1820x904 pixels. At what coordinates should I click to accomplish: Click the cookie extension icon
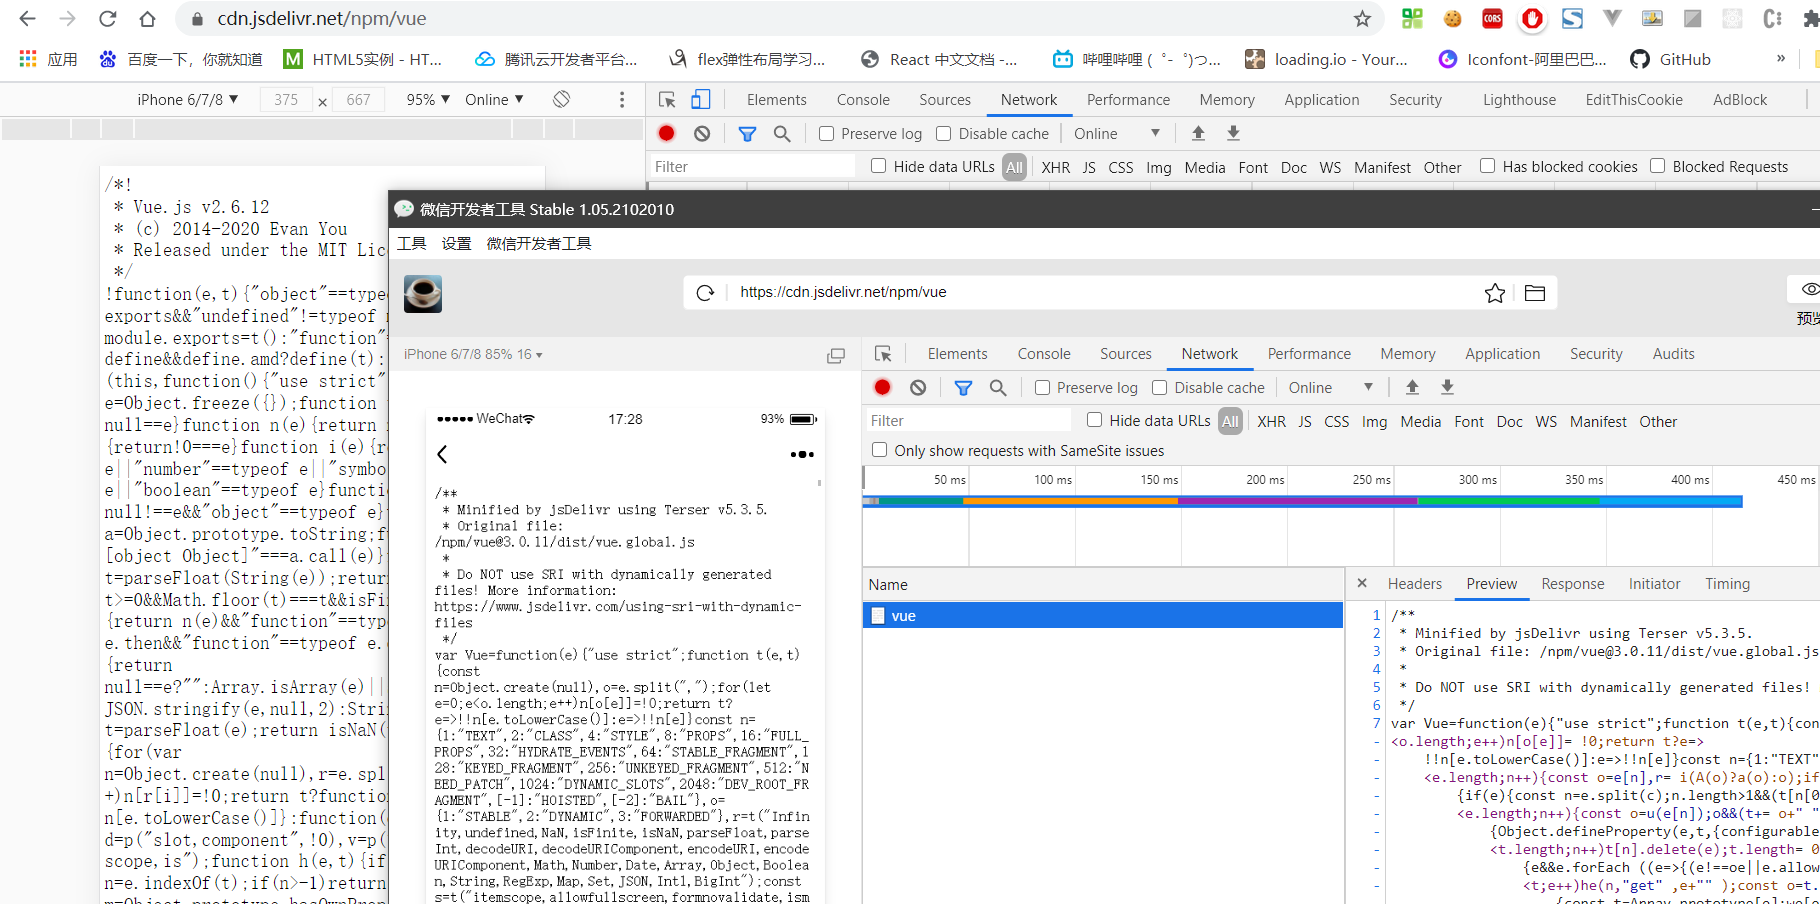point(1452,18)
